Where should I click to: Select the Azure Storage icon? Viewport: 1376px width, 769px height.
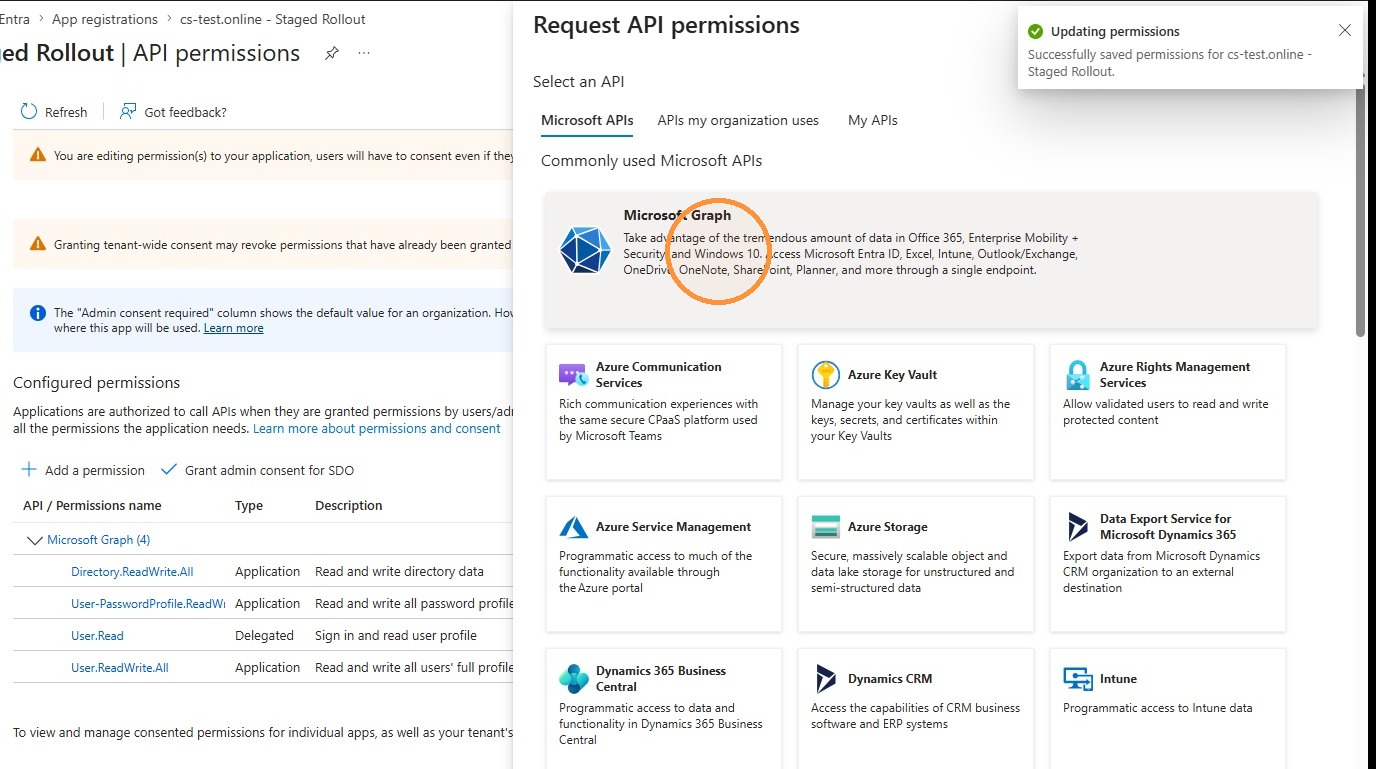825,527
